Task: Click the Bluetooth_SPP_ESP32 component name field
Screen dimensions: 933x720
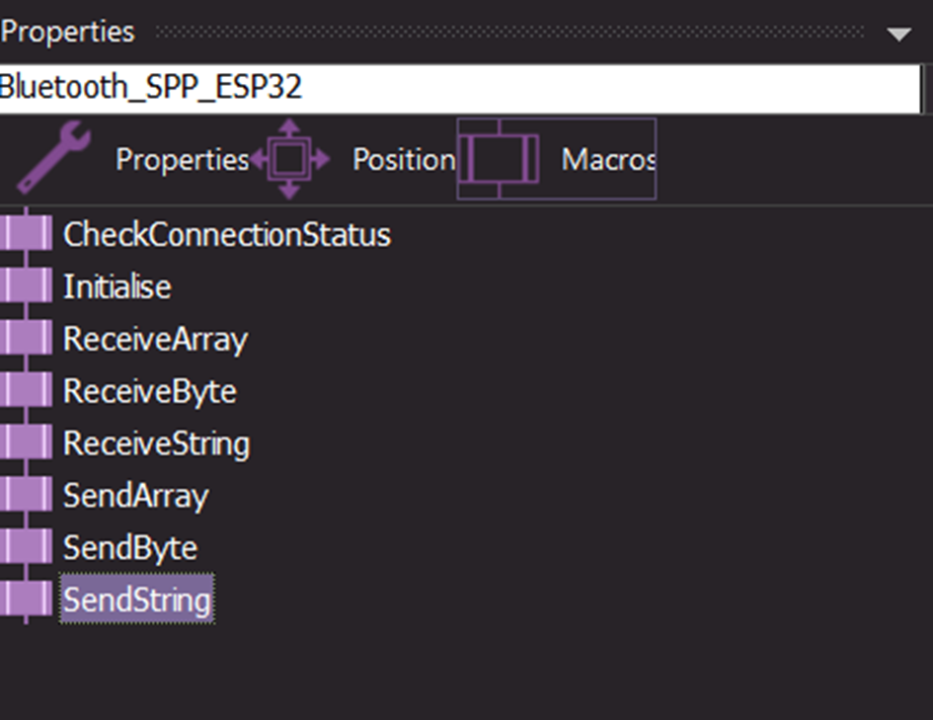Action: pyautogui.click(x=460, y=88)
